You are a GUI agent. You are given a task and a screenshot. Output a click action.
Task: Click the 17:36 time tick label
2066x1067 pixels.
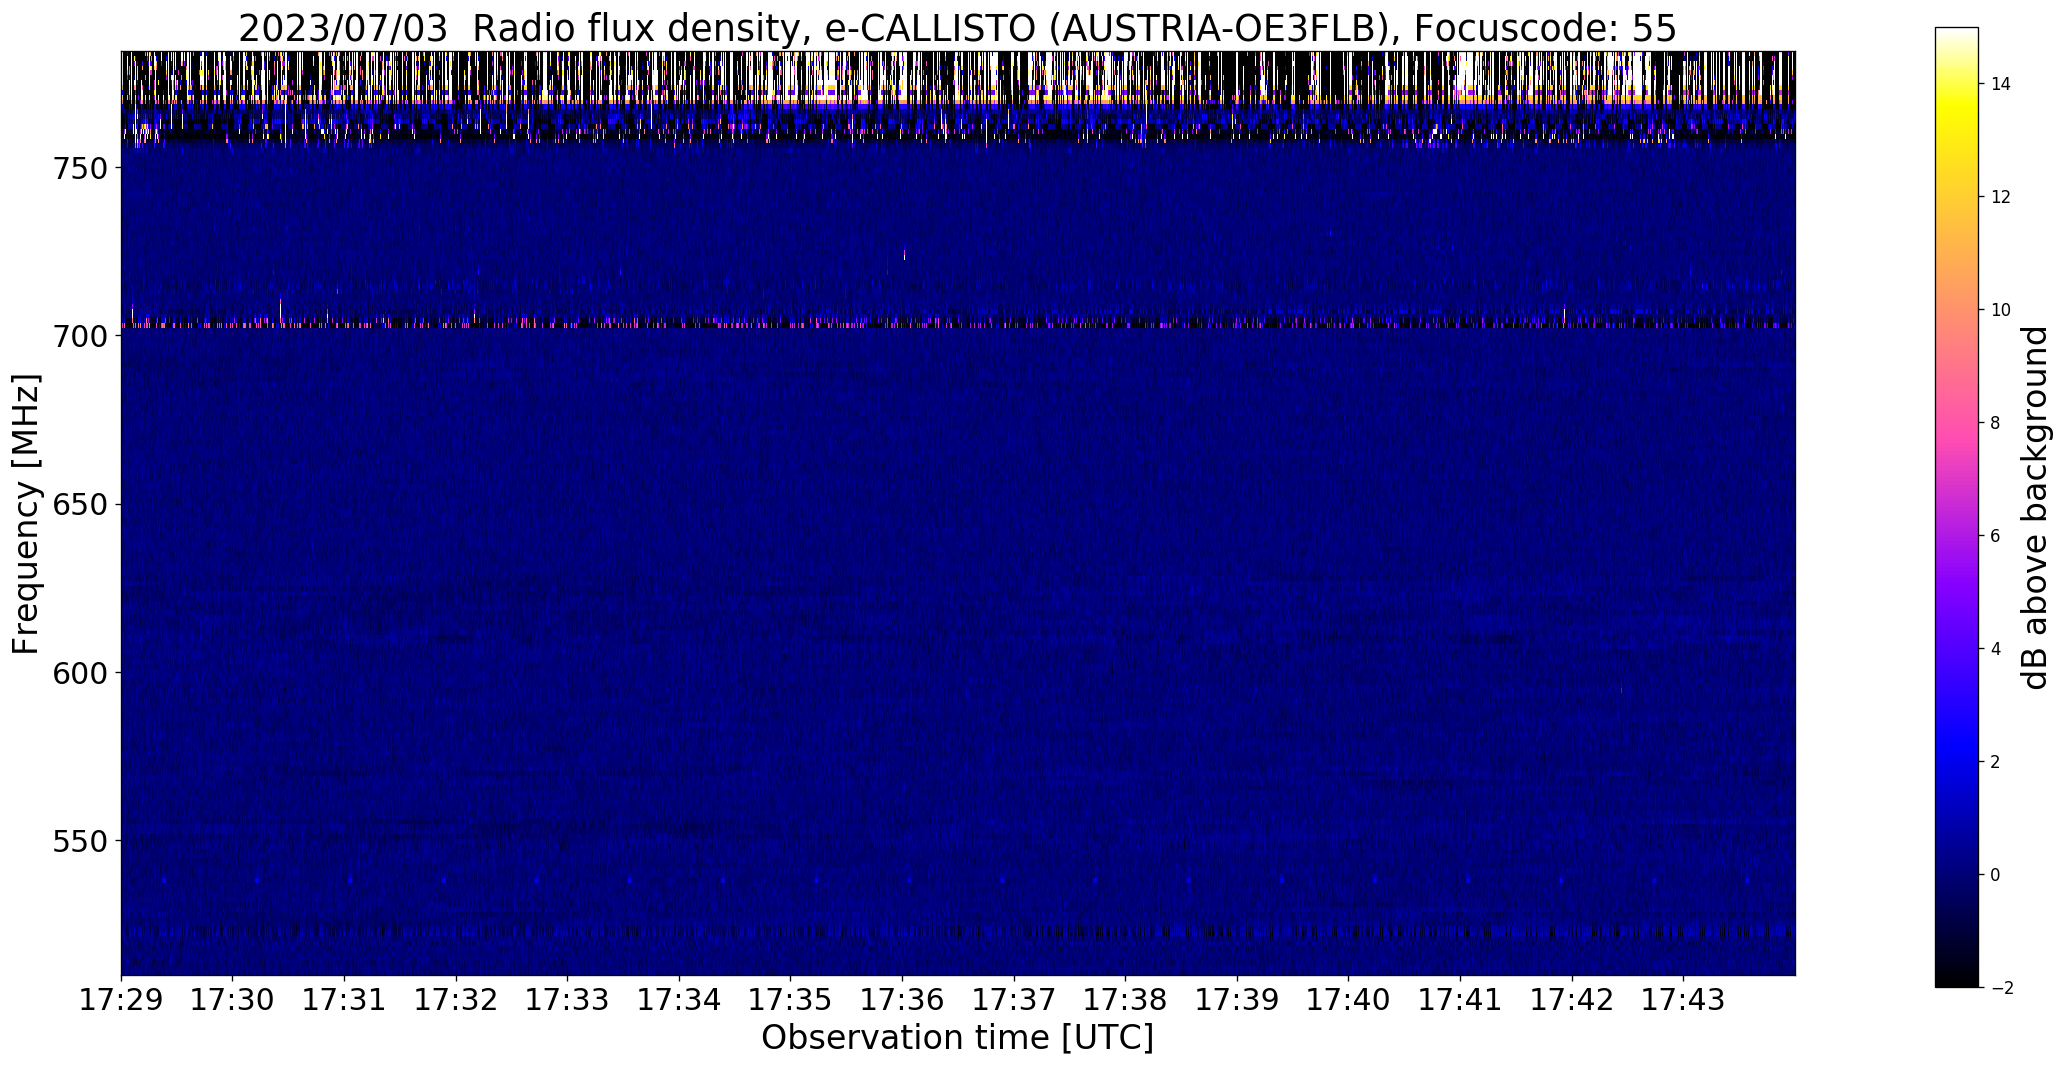pos(902,1000)
